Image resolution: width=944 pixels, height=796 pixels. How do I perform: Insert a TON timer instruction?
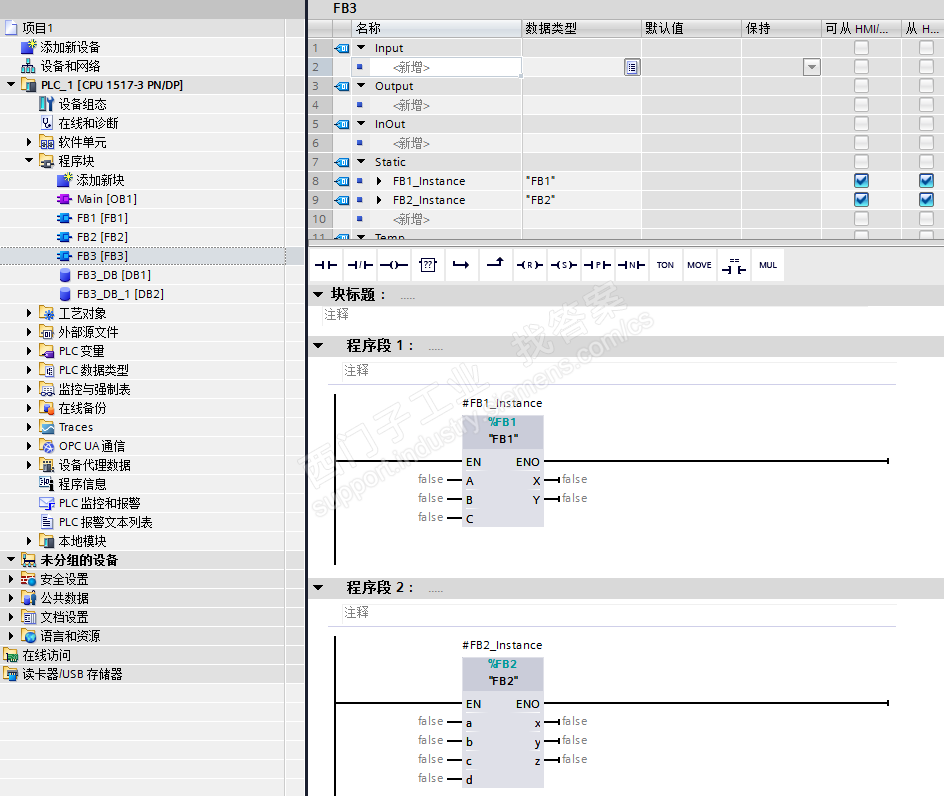click(x=665, y=265)
